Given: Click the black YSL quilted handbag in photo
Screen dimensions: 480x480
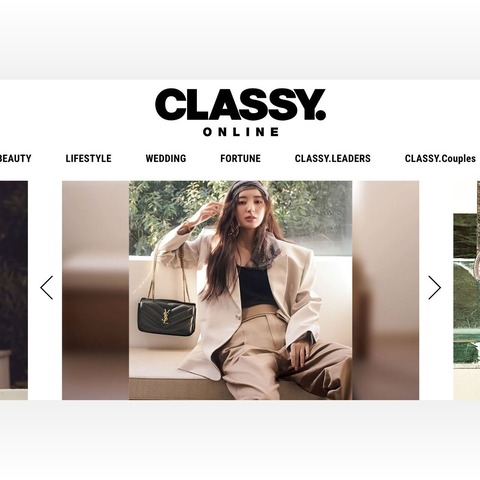Looking at the screenshot, I should tap(167, 317).
